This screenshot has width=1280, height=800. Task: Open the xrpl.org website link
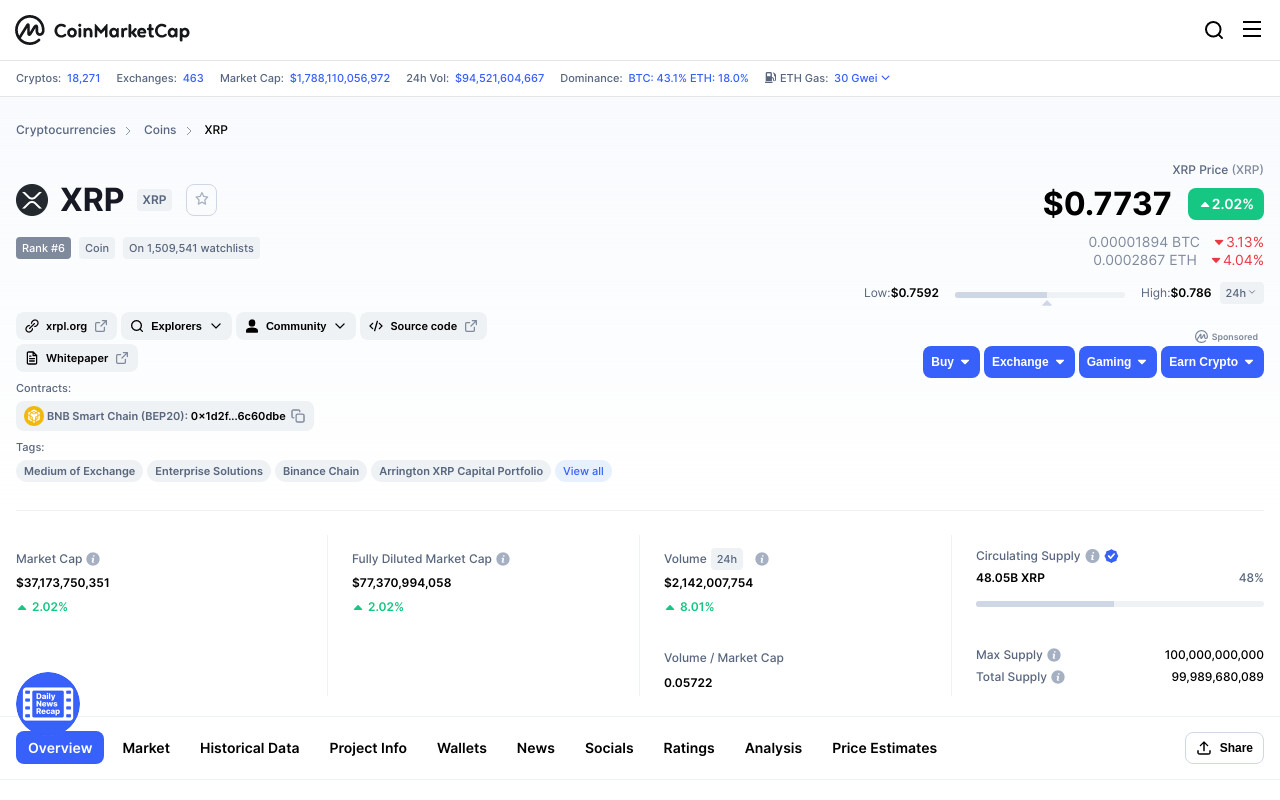pos(67,326)
